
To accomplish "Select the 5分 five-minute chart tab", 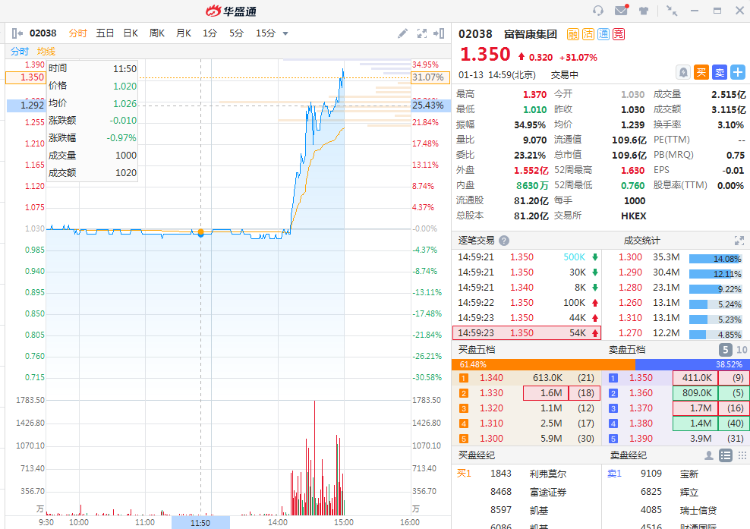I will click(236, 33).
